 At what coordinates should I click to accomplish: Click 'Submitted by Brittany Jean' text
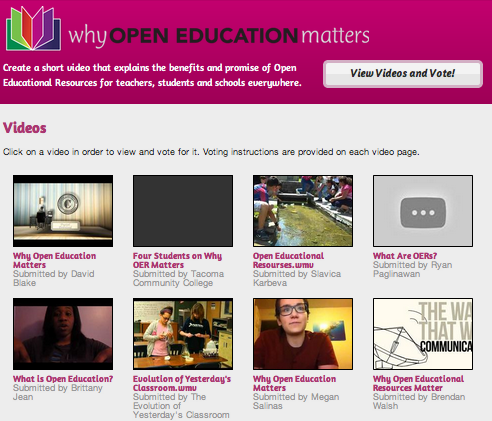click(58, 392)
